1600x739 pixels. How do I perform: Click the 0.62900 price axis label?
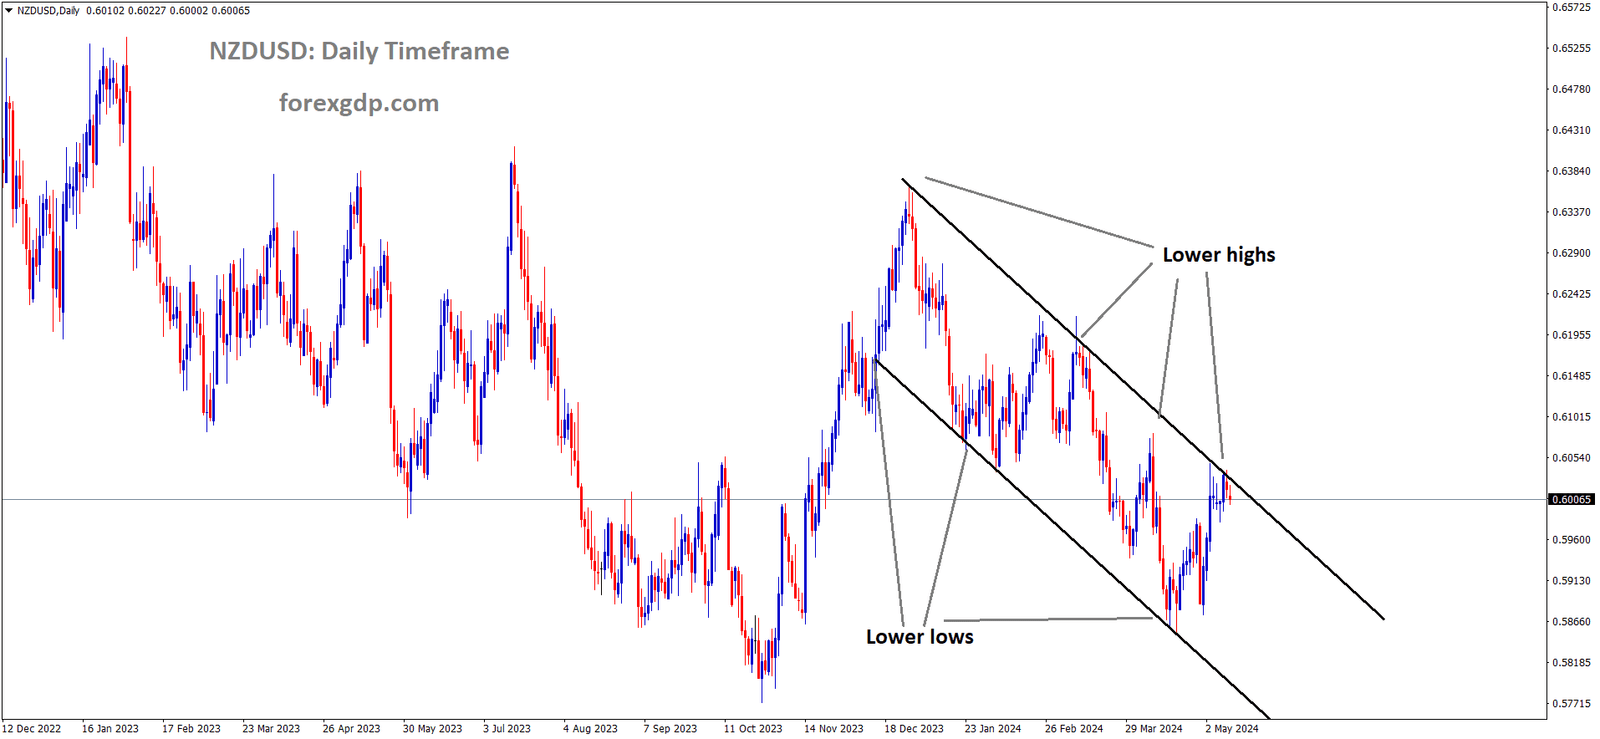pyautogui.click(x=1571, y=253)
